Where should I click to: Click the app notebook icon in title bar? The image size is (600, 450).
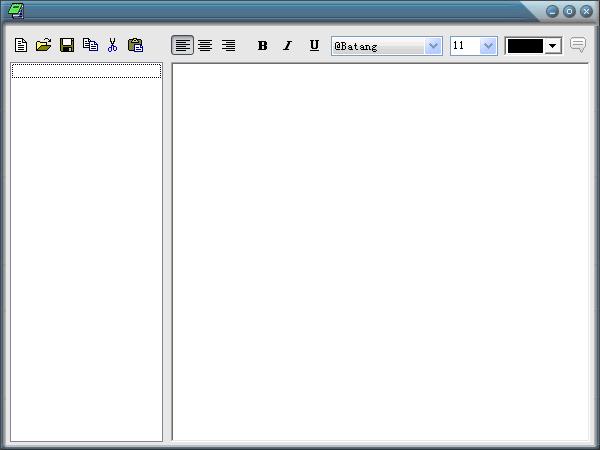click(16, 11)
